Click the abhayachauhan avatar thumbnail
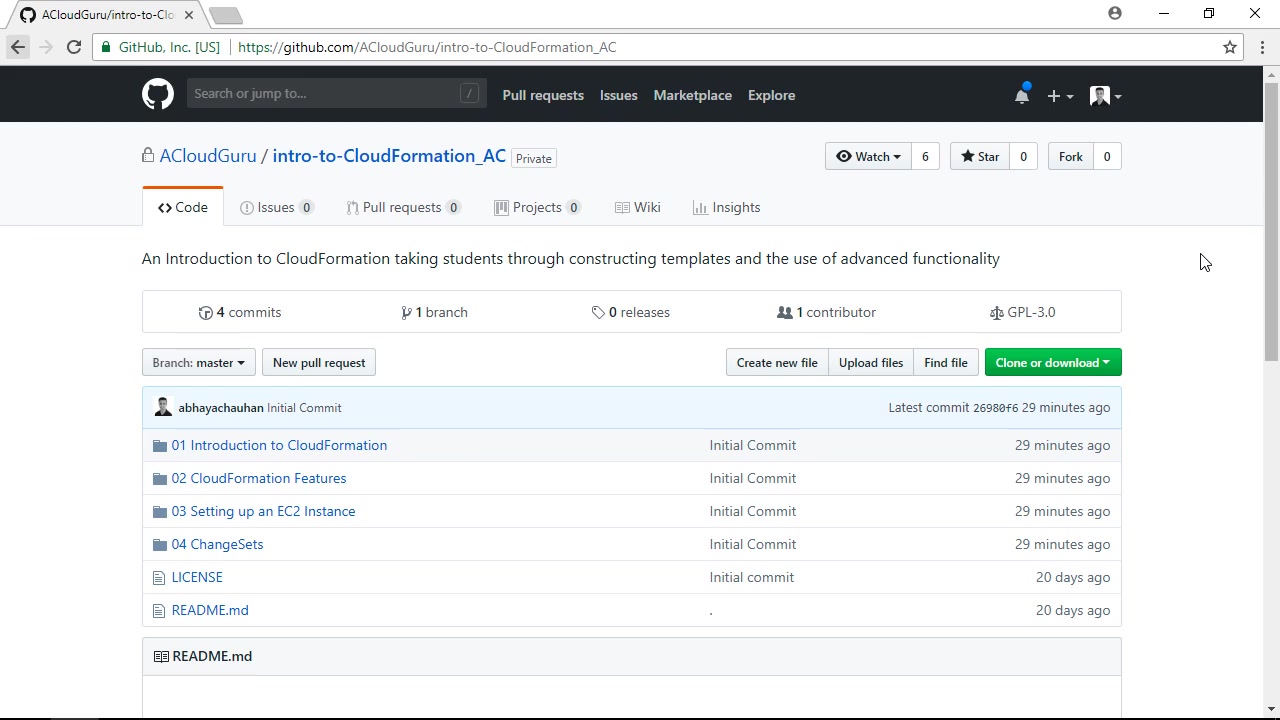Viewport: 1280px width, 720px height. (x=163, y=407)
